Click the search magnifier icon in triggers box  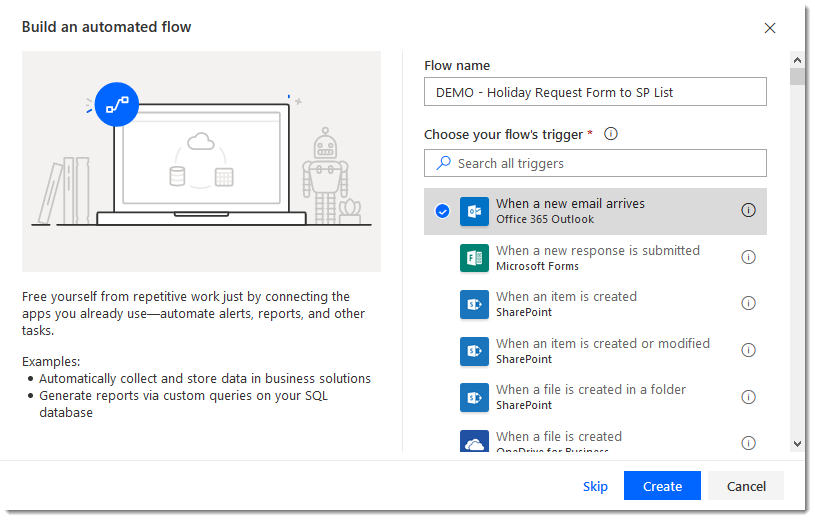(443, 163)
